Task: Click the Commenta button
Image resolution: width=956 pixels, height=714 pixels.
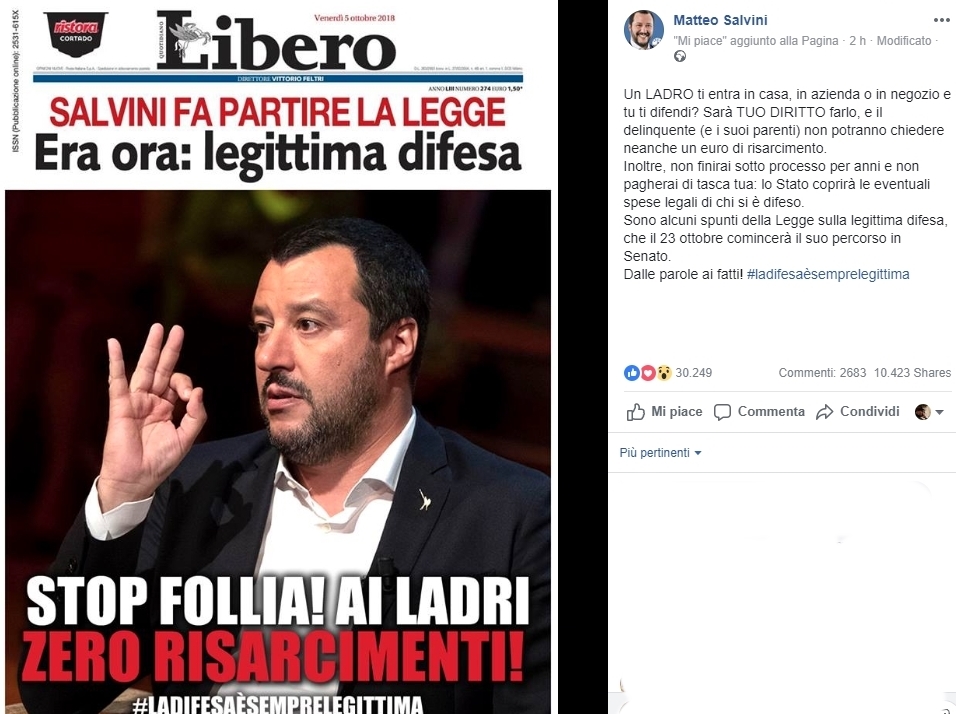Action: click(x=759, y=412)
